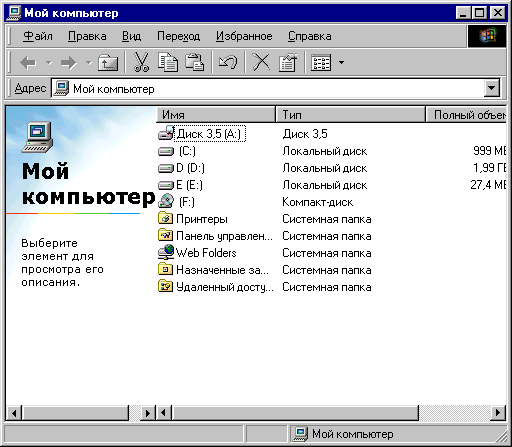Sort by the Имя column header
512x447 pixels.
216,115
